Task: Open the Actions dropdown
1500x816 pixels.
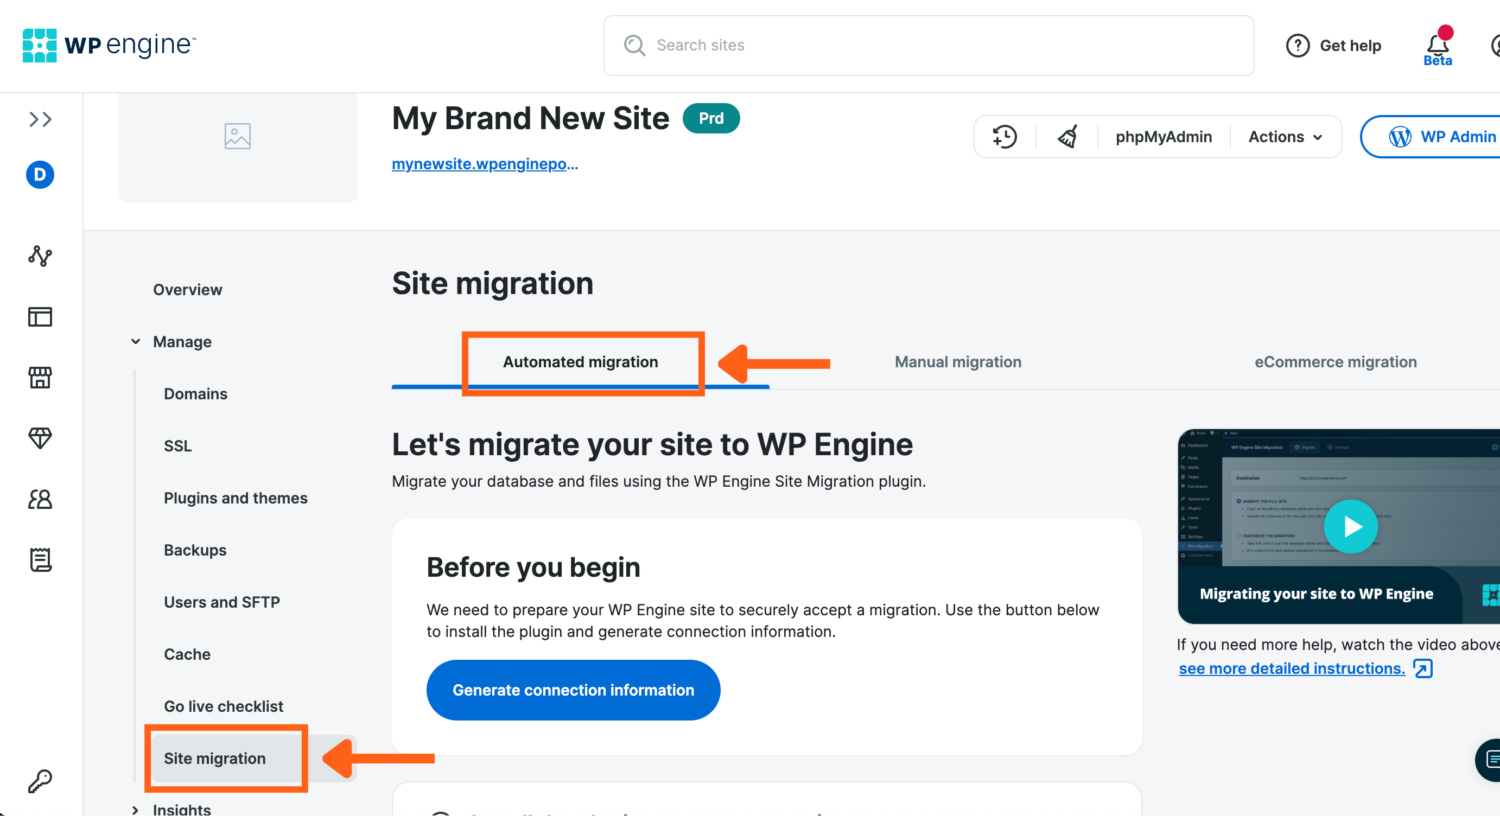Action: pos(1284,136)
